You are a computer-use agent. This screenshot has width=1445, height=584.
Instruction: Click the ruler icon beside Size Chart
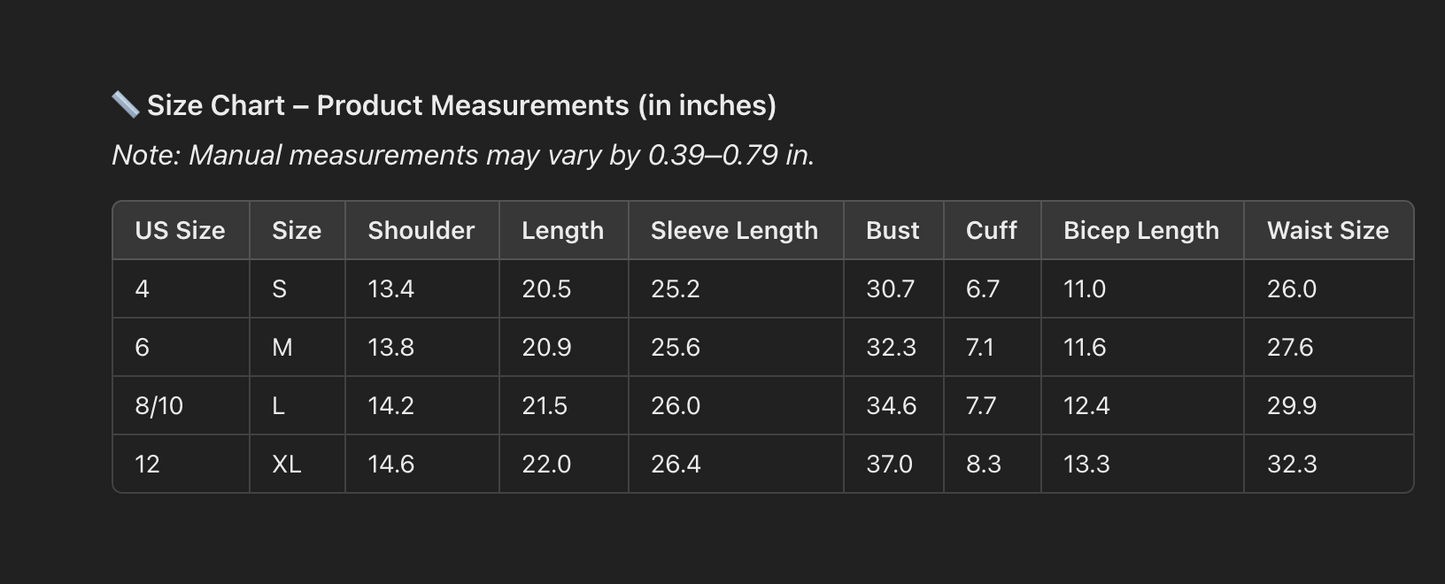click(125, 104)
